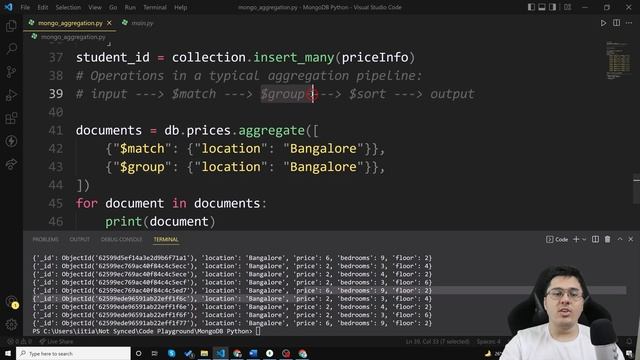Screen dimensions: 640x360
Task: Toggle the primary side bar
Action: pyautogui.click(x=531, y=7)
